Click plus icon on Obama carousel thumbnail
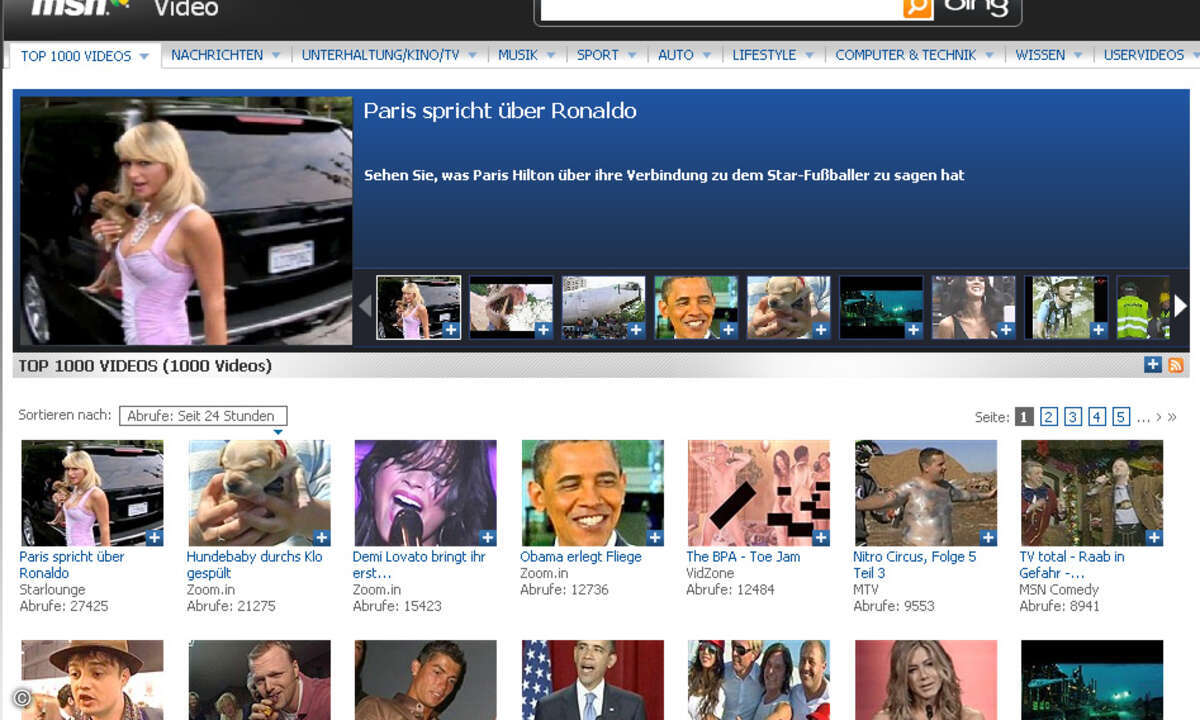This screenshot has width=1200, height=720. tap(728, 330)
